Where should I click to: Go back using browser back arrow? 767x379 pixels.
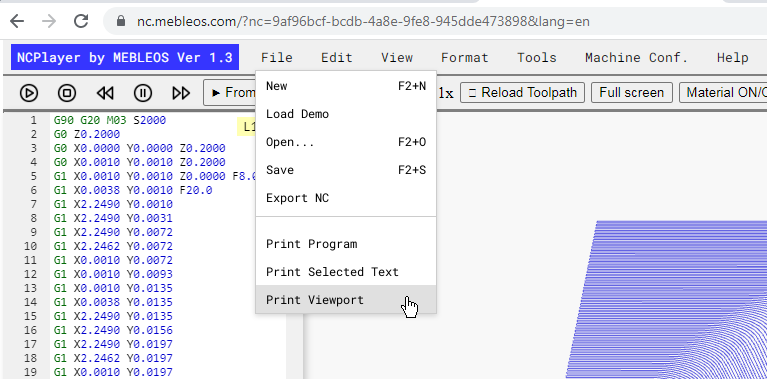click(x=17, y=21)
